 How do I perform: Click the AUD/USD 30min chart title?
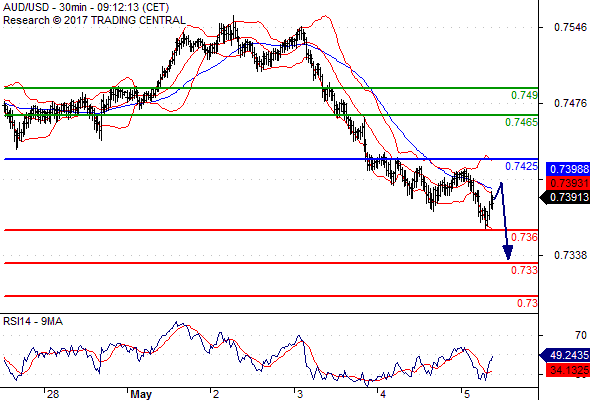pos(86,7)
